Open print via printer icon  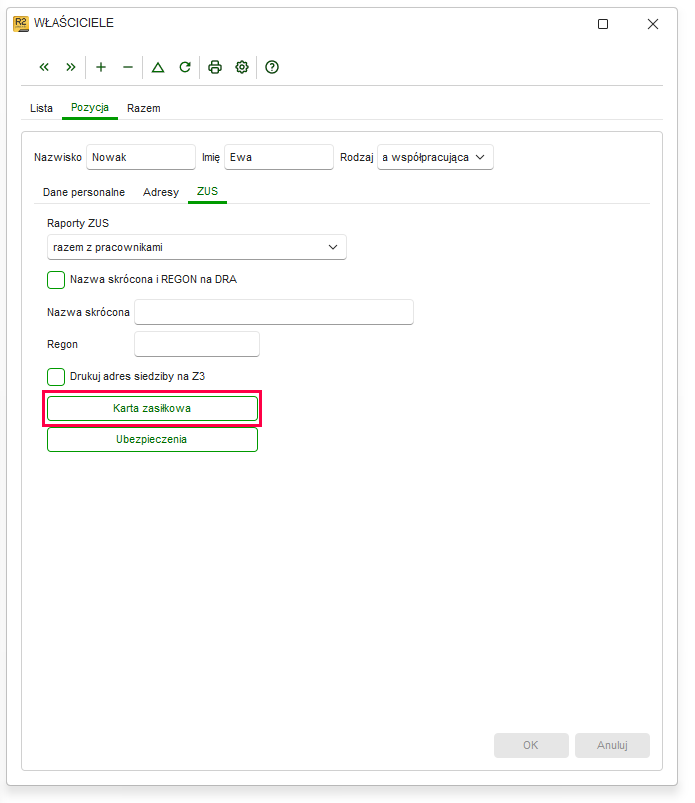click(x=215, y=67)
